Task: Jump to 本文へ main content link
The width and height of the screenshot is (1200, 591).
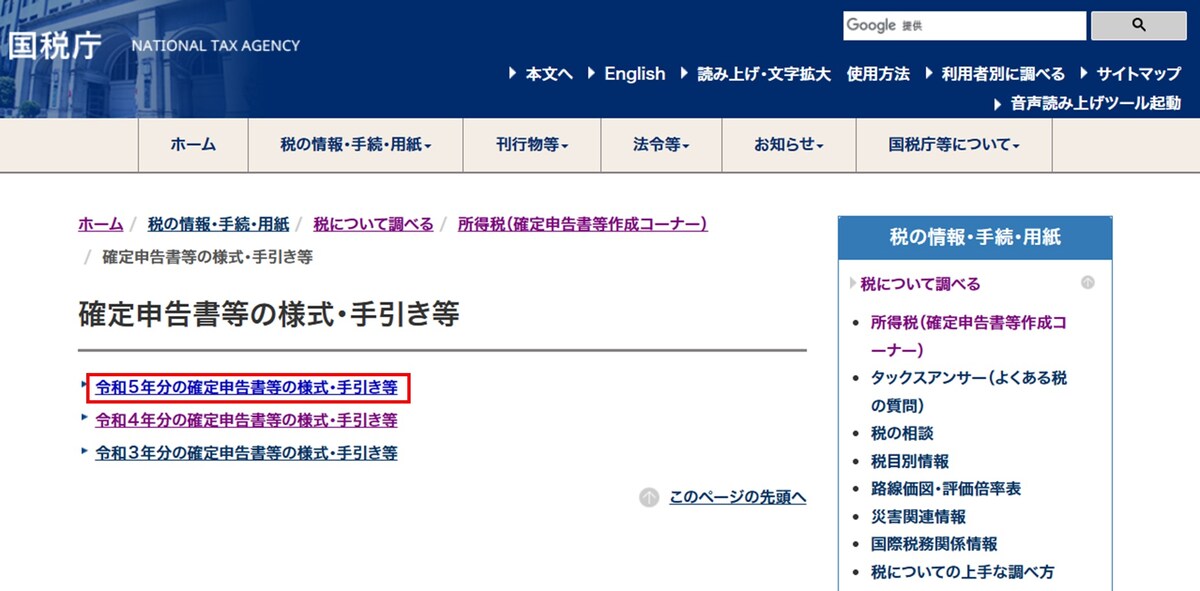Action: pyautogui.click(x=549, y=74)
